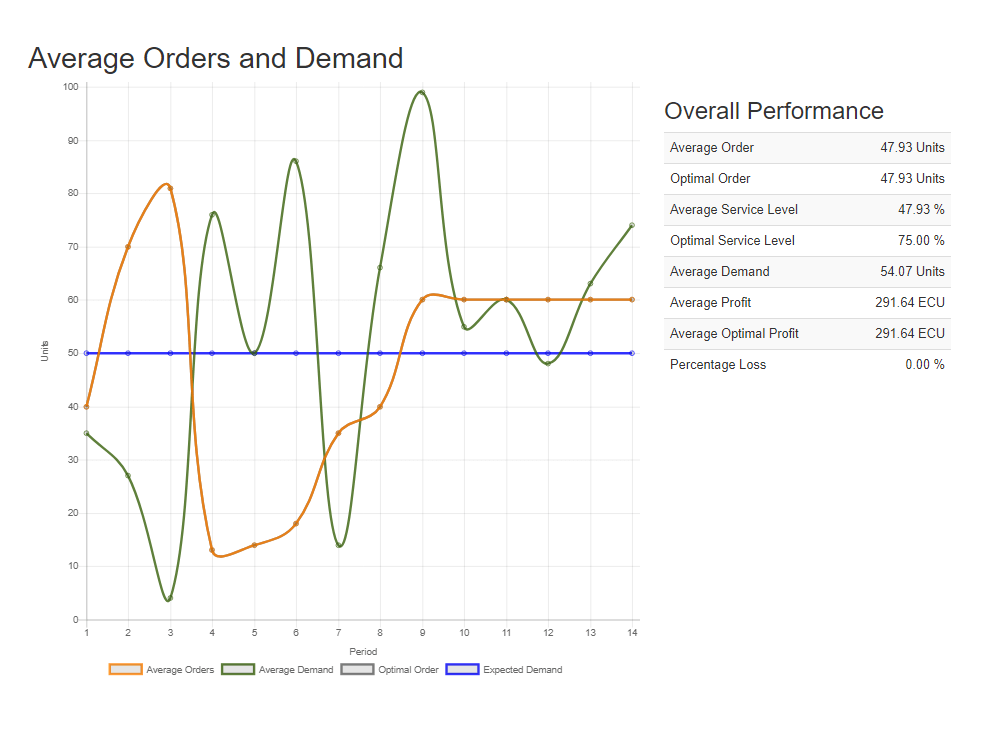
Task: Click the '47.93 %' service level value
Action: (x=921, y=209)
